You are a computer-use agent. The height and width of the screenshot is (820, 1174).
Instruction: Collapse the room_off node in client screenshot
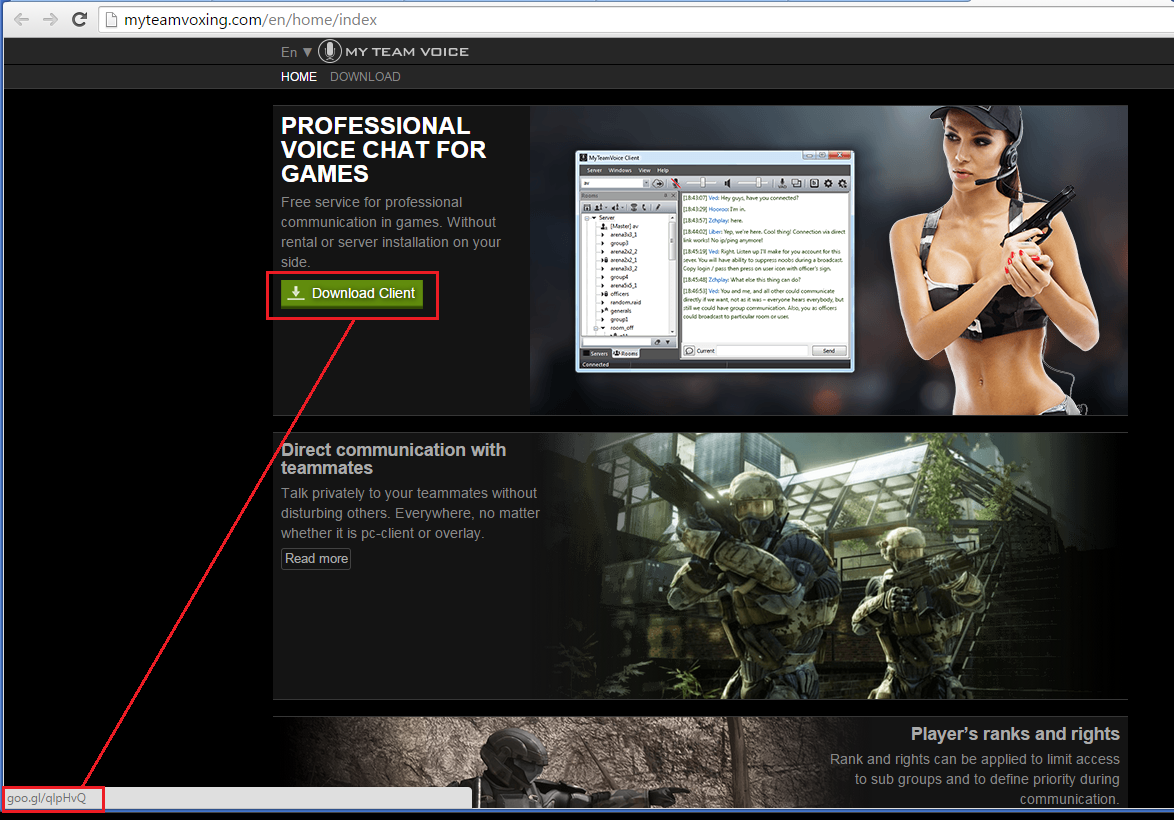click(595, 328)
